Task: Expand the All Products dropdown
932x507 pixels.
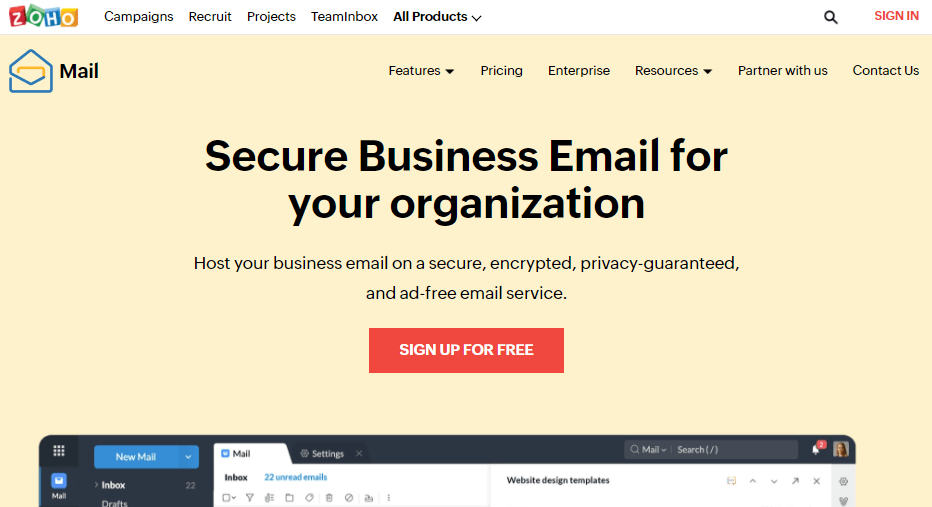Action: pyautogui.click(x=437, y=17)
